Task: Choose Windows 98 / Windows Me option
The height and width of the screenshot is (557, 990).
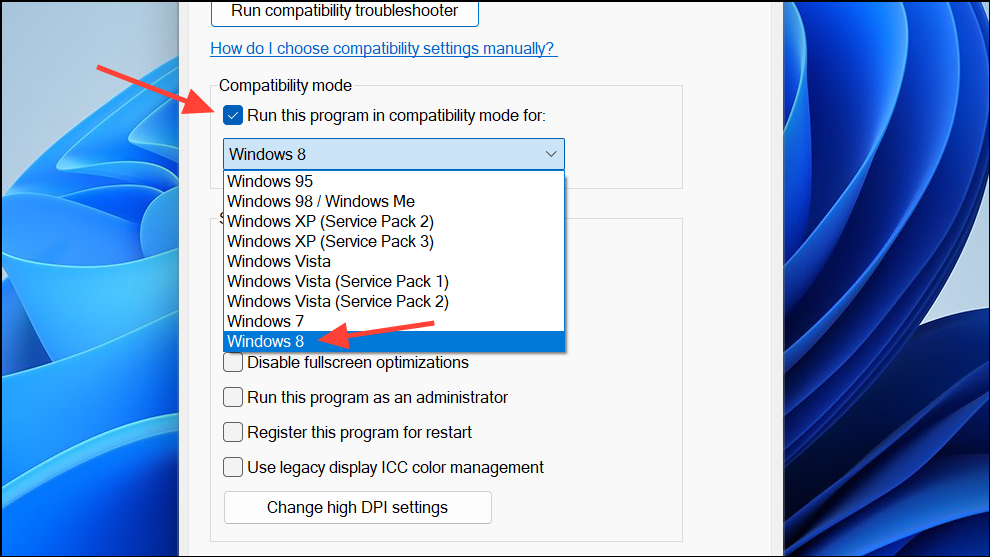Action: (x=321, y=201)
